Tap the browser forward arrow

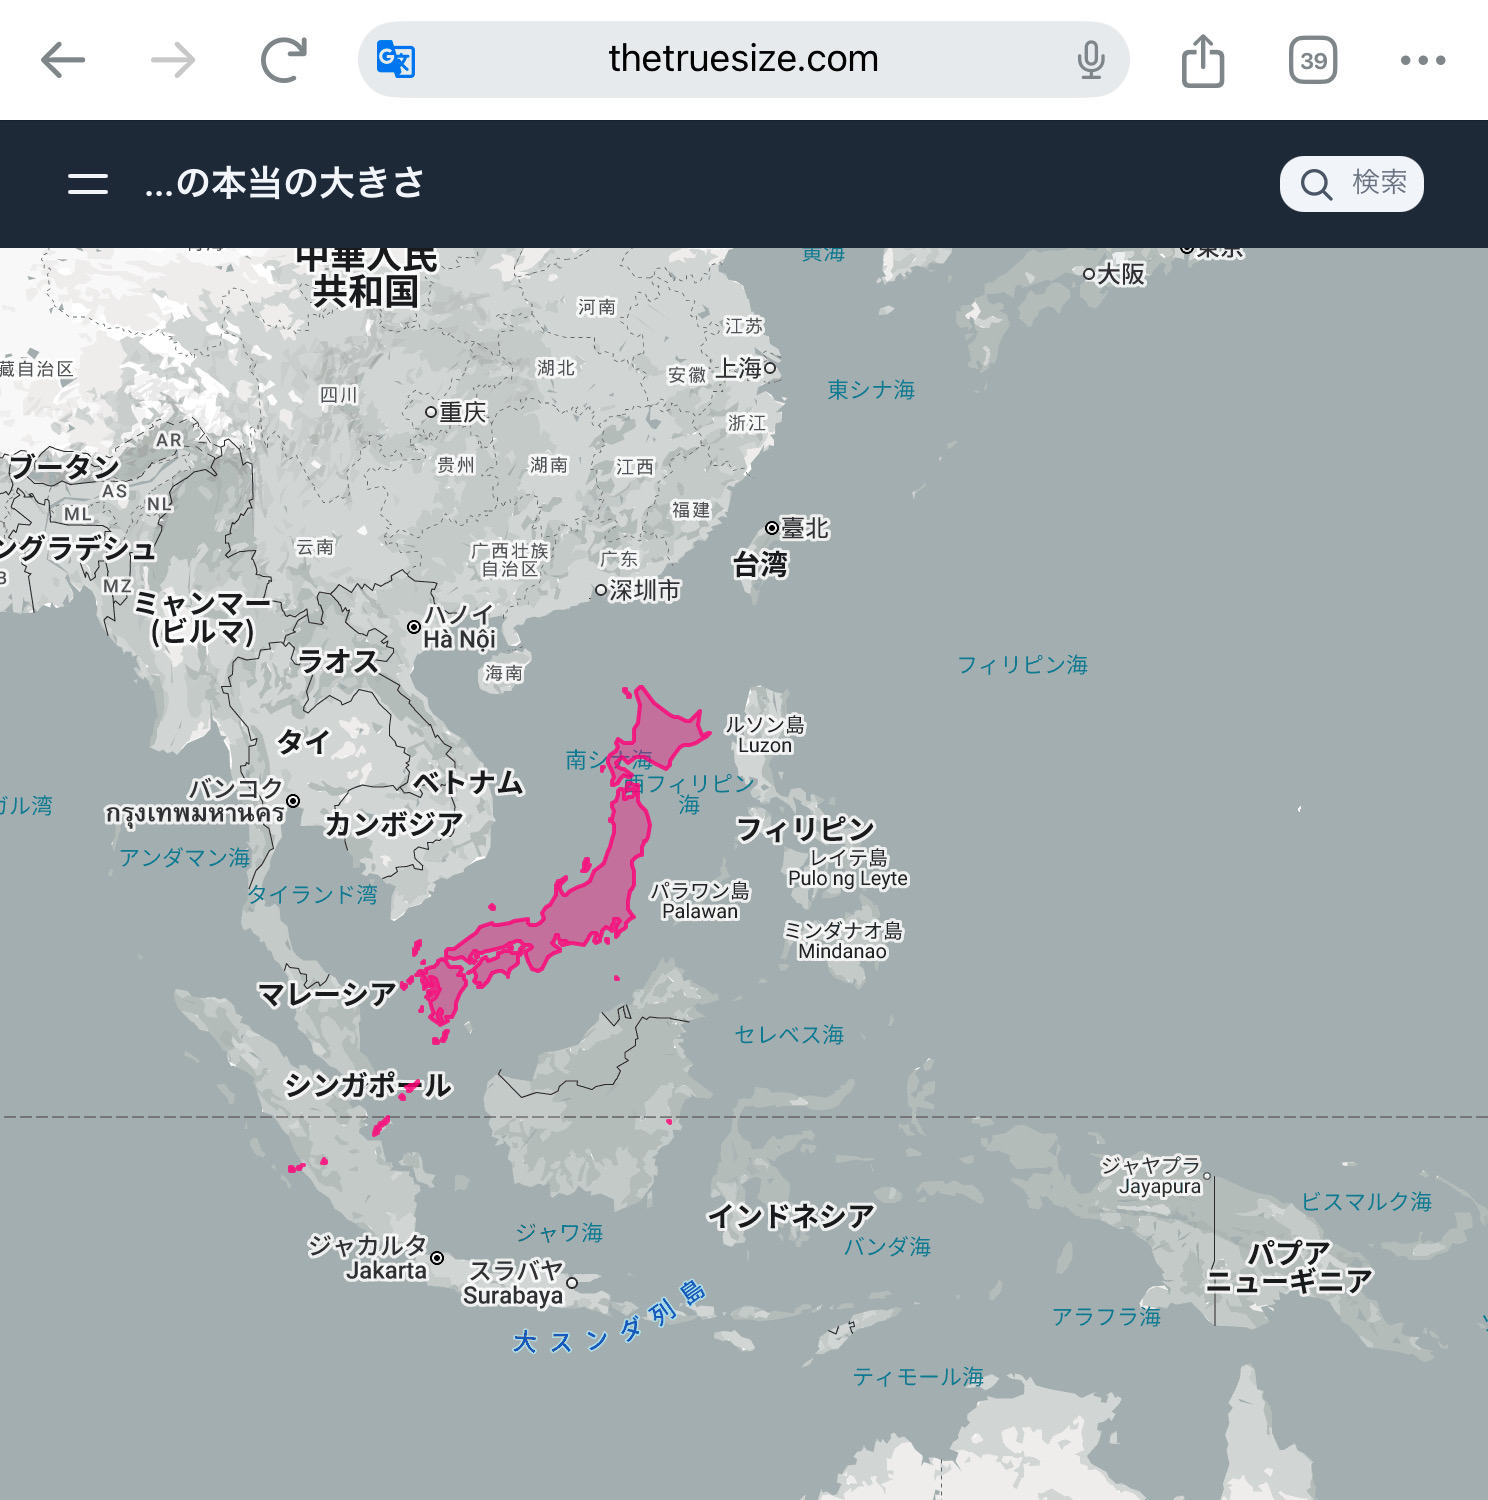coord(173,61)
